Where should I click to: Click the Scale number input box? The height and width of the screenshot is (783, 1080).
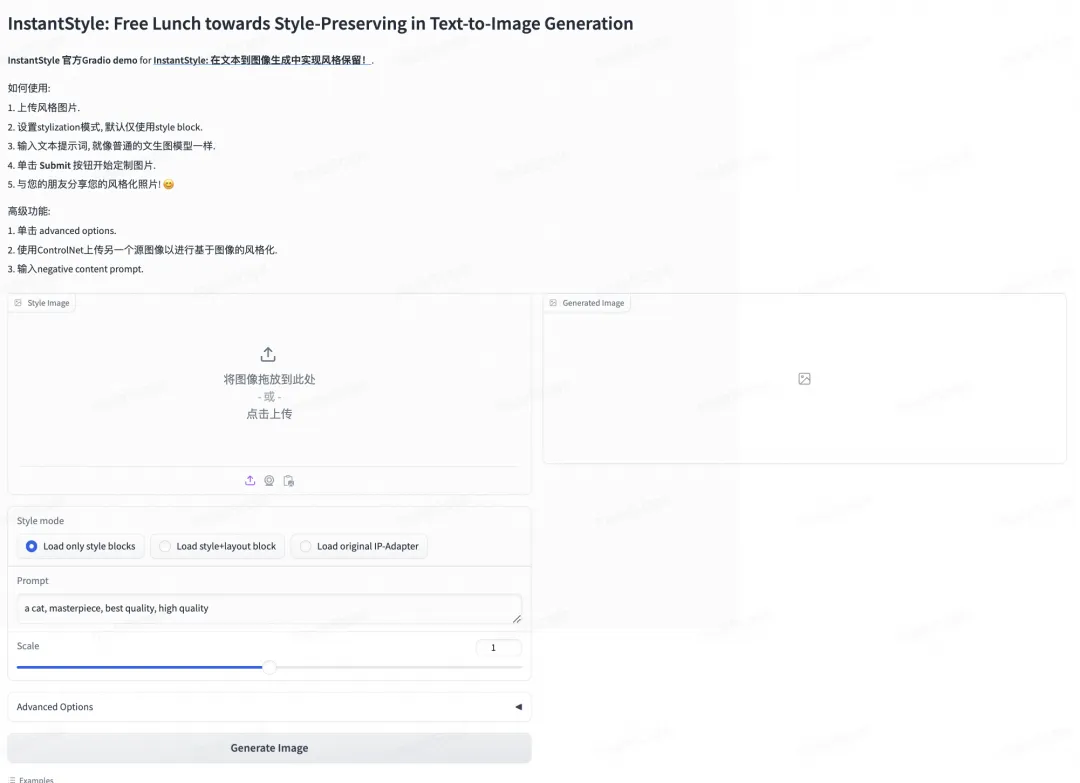coord(498,648)
